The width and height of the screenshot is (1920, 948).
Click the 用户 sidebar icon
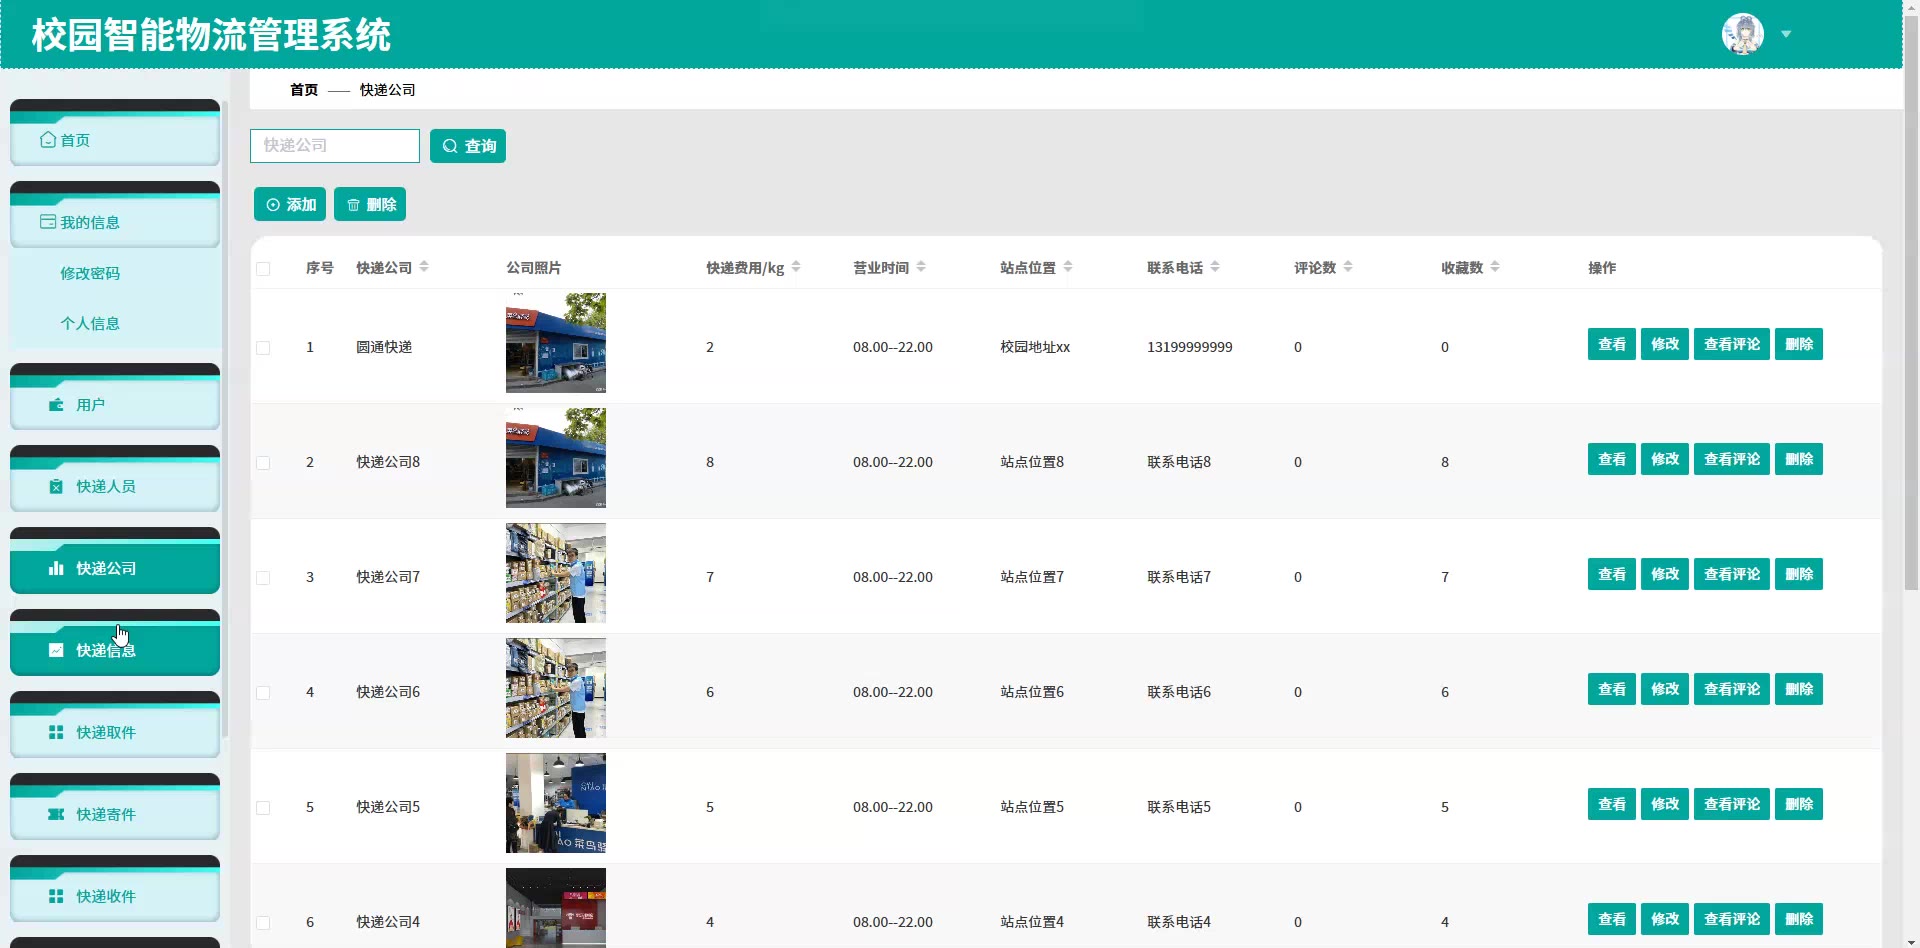coord(56,405)
